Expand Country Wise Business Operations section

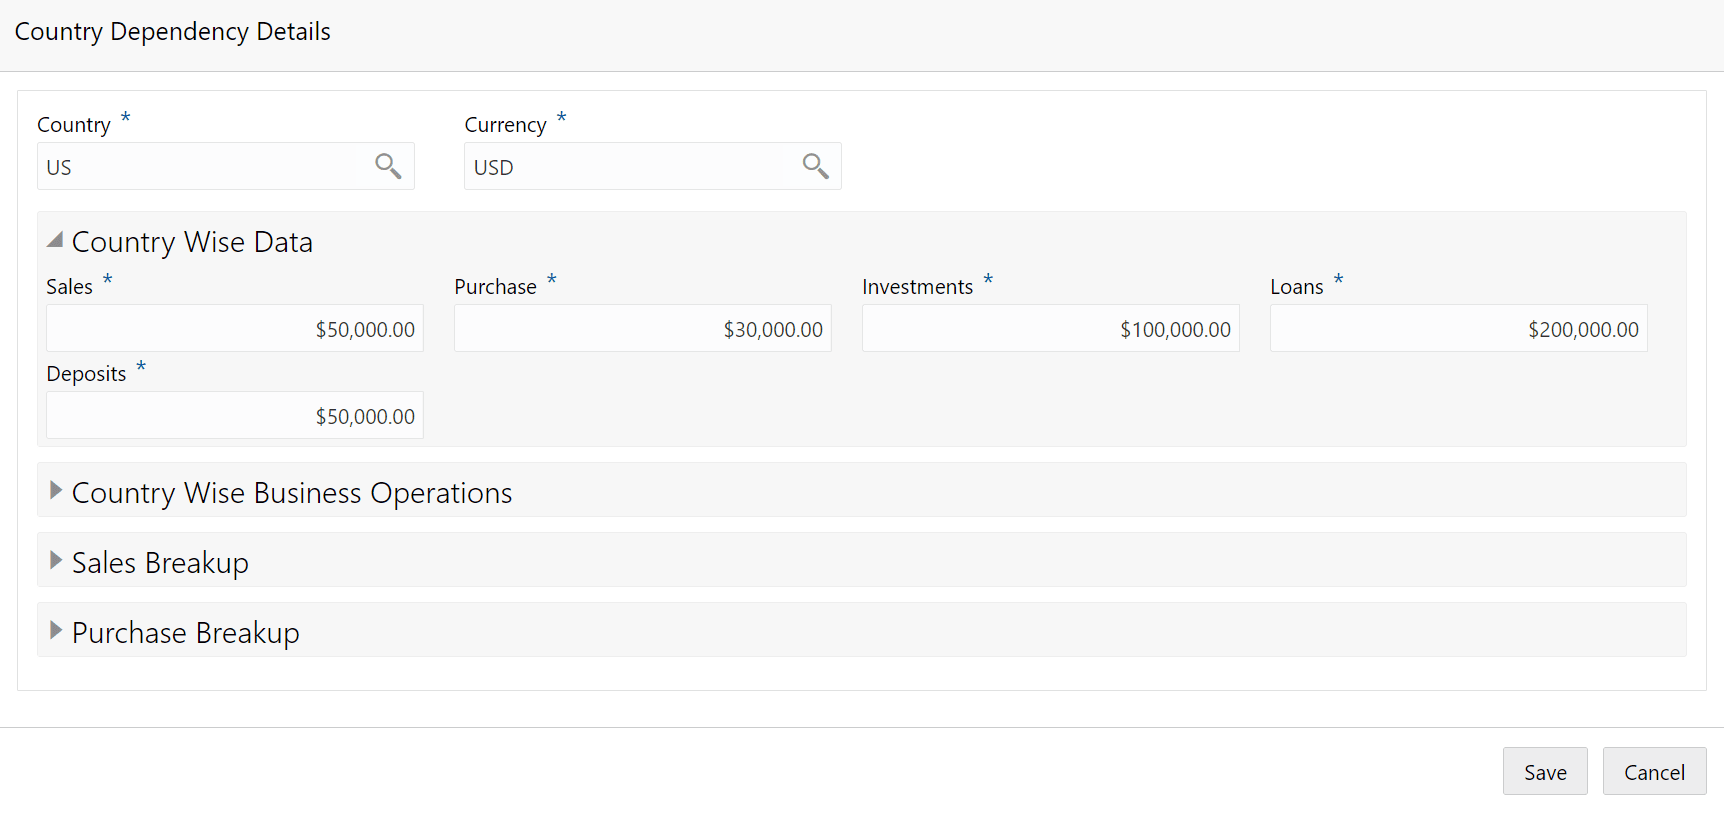pyautogui.click(x=56, y=490)
